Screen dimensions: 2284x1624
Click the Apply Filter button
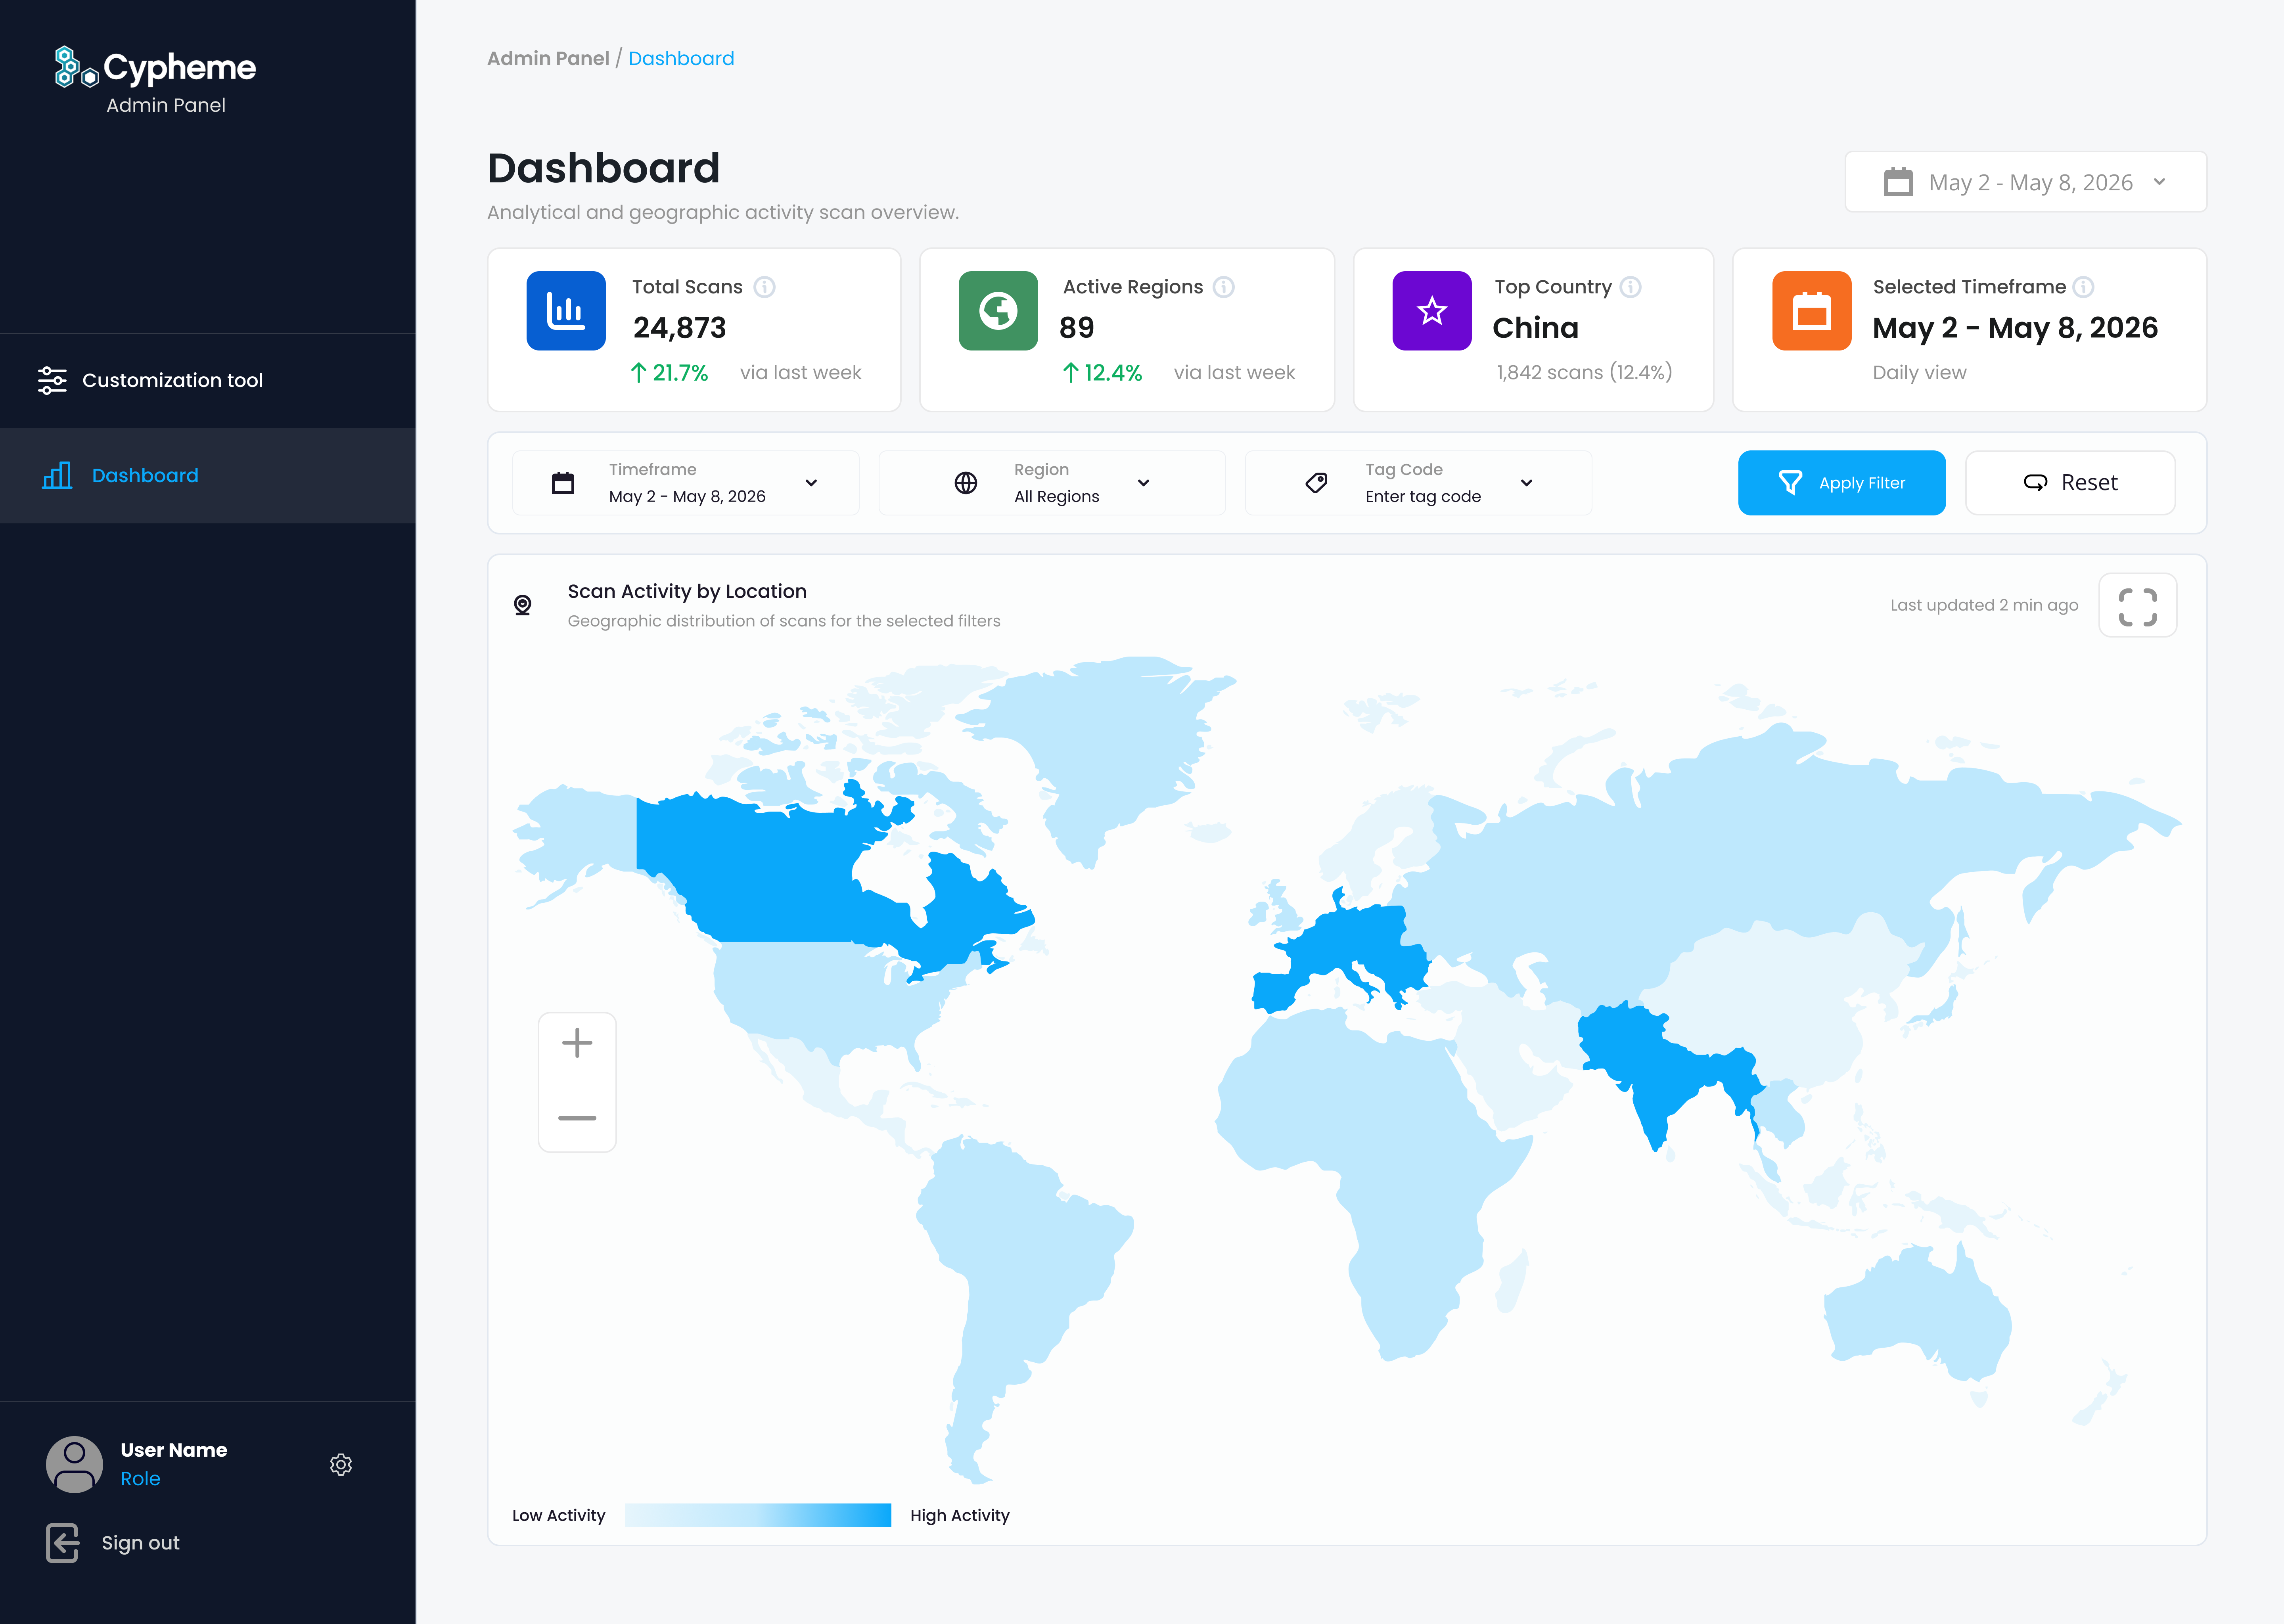coord(1842,483)
